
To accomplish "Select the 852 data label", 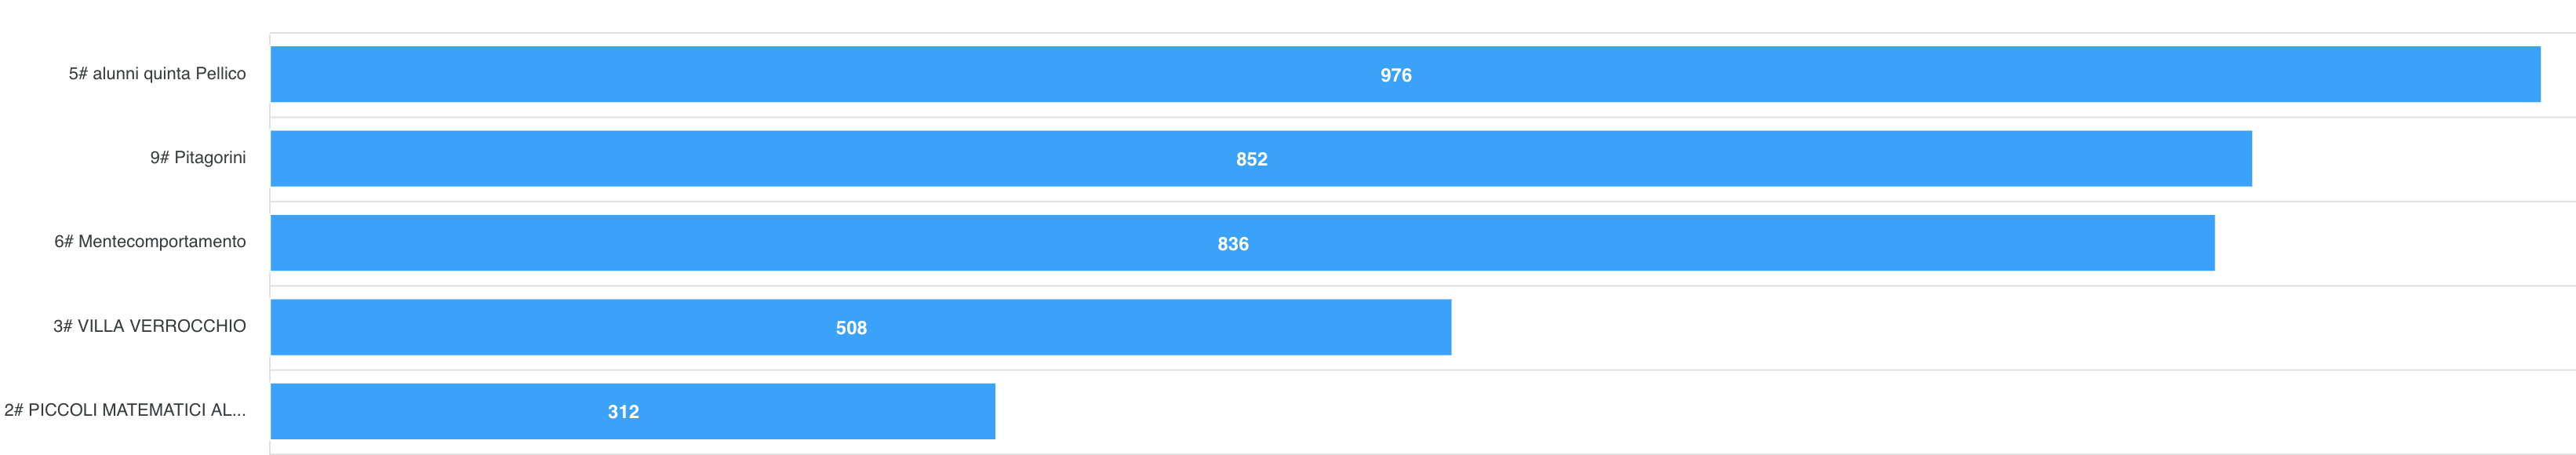I will tap(1252, 159).
